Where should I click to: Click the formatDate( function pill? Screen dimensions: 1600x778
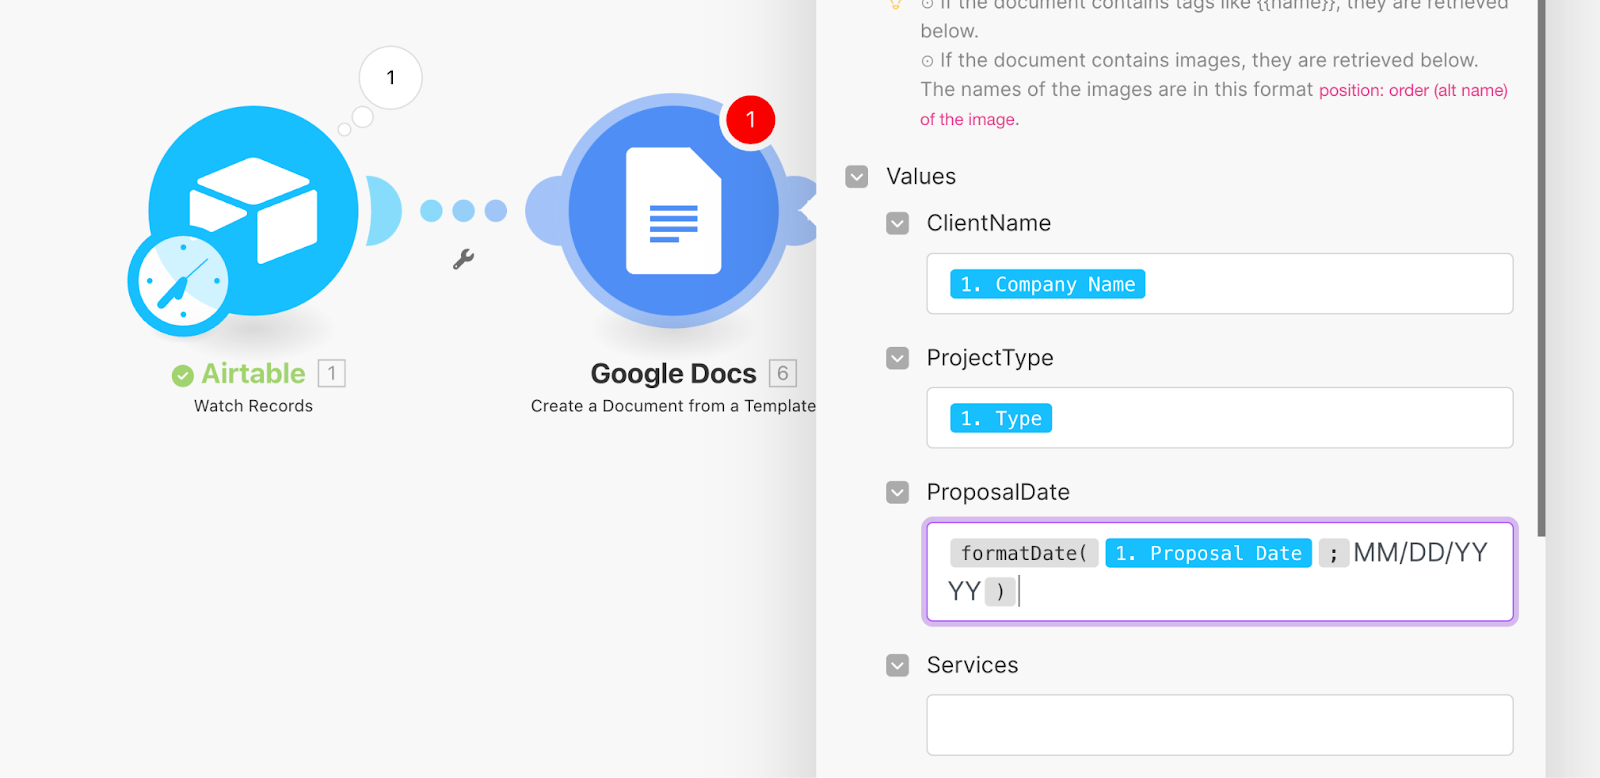[1024, 553]
